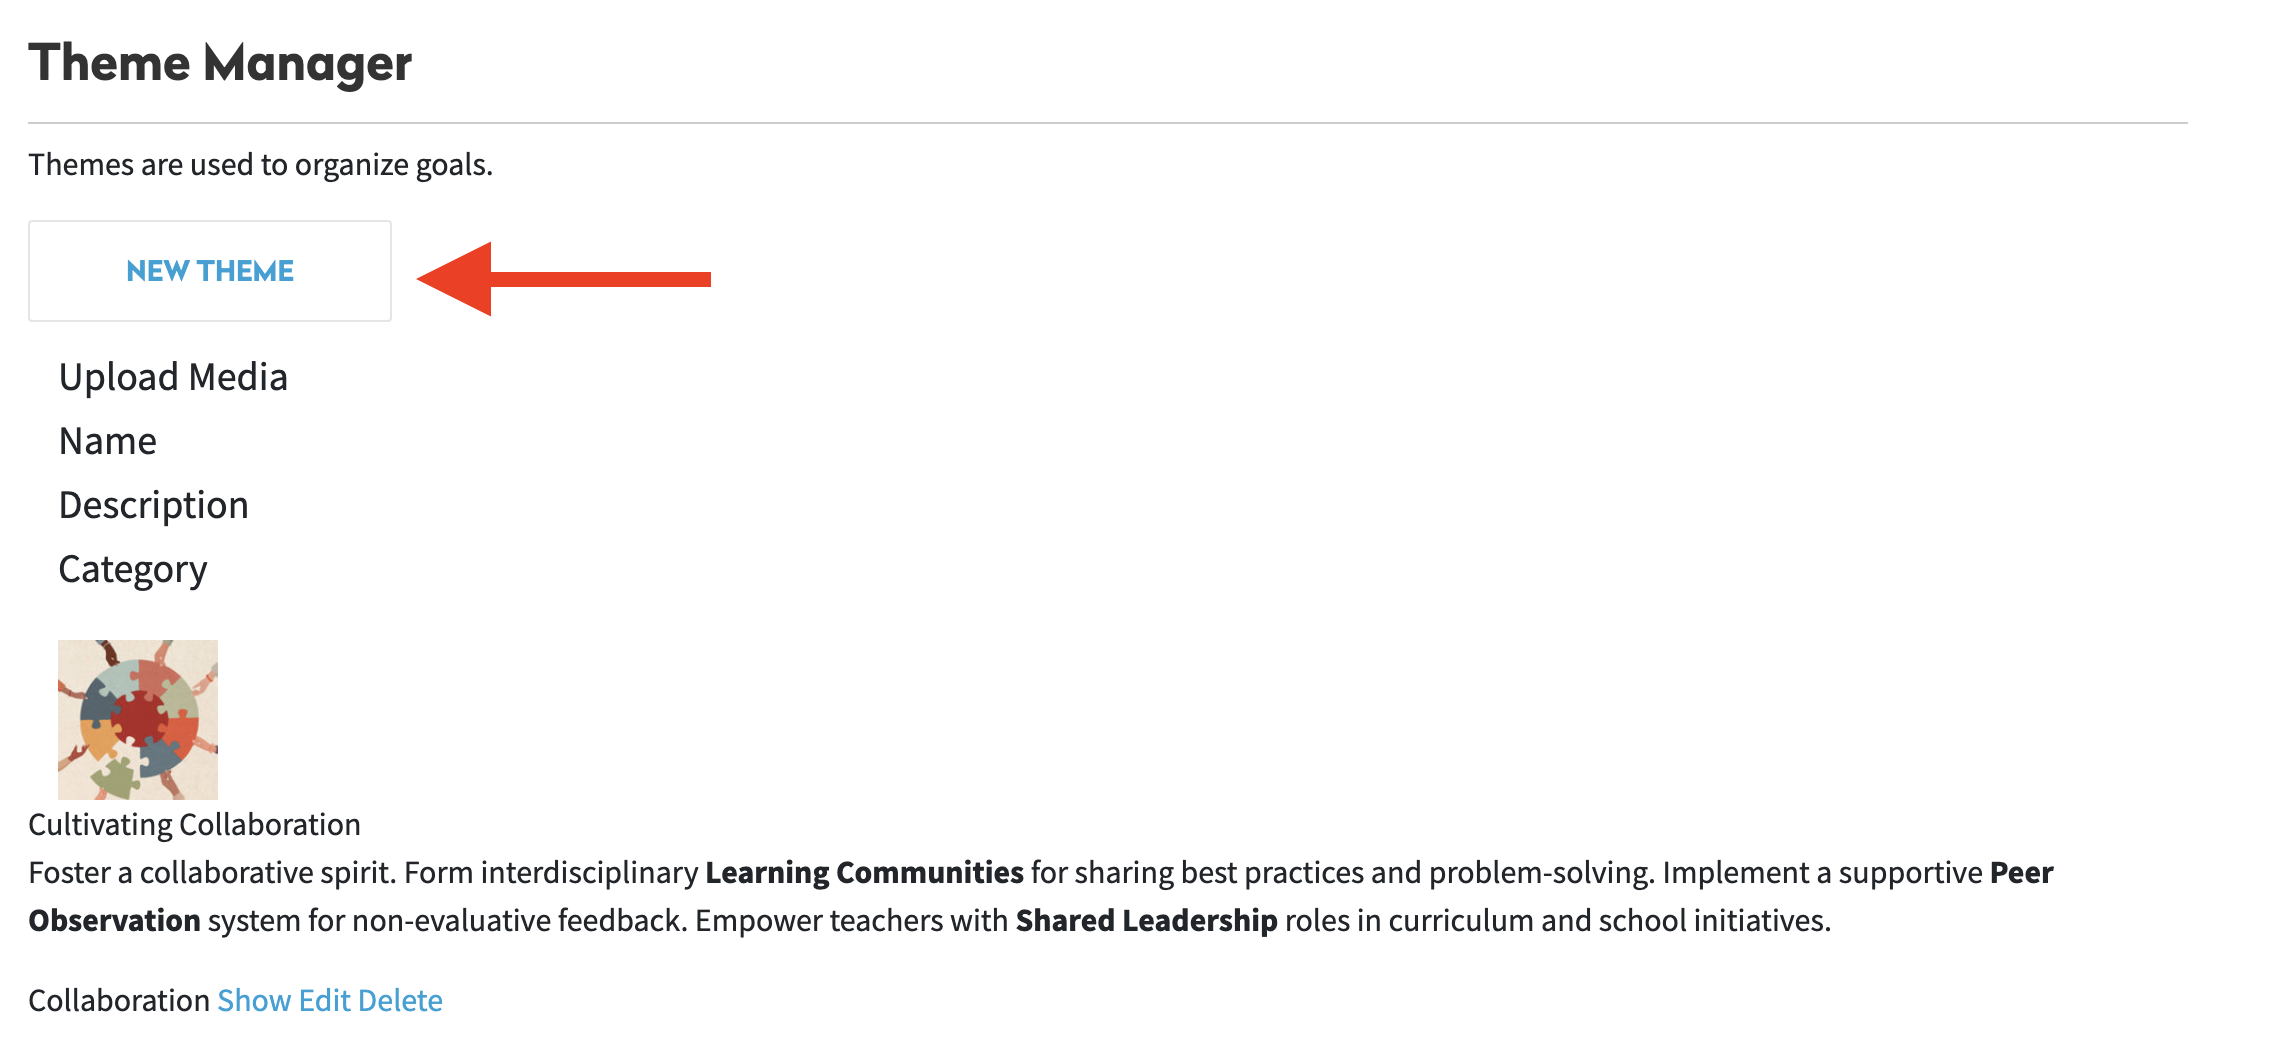Click the bold Learning Communities text

click(864, 872)
